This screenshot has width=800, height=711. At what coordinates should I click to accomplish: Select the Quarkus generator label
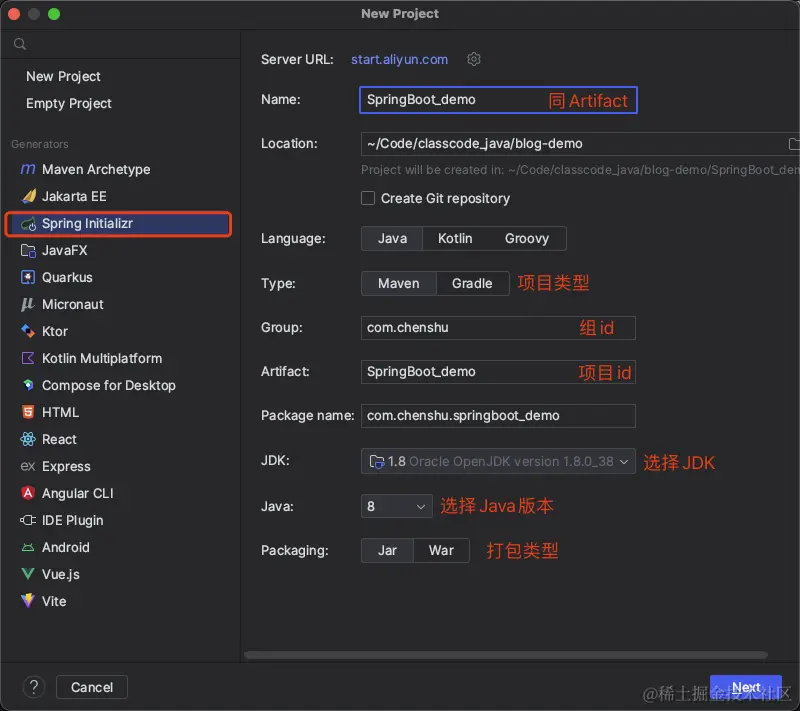click(x=67, y=277)
